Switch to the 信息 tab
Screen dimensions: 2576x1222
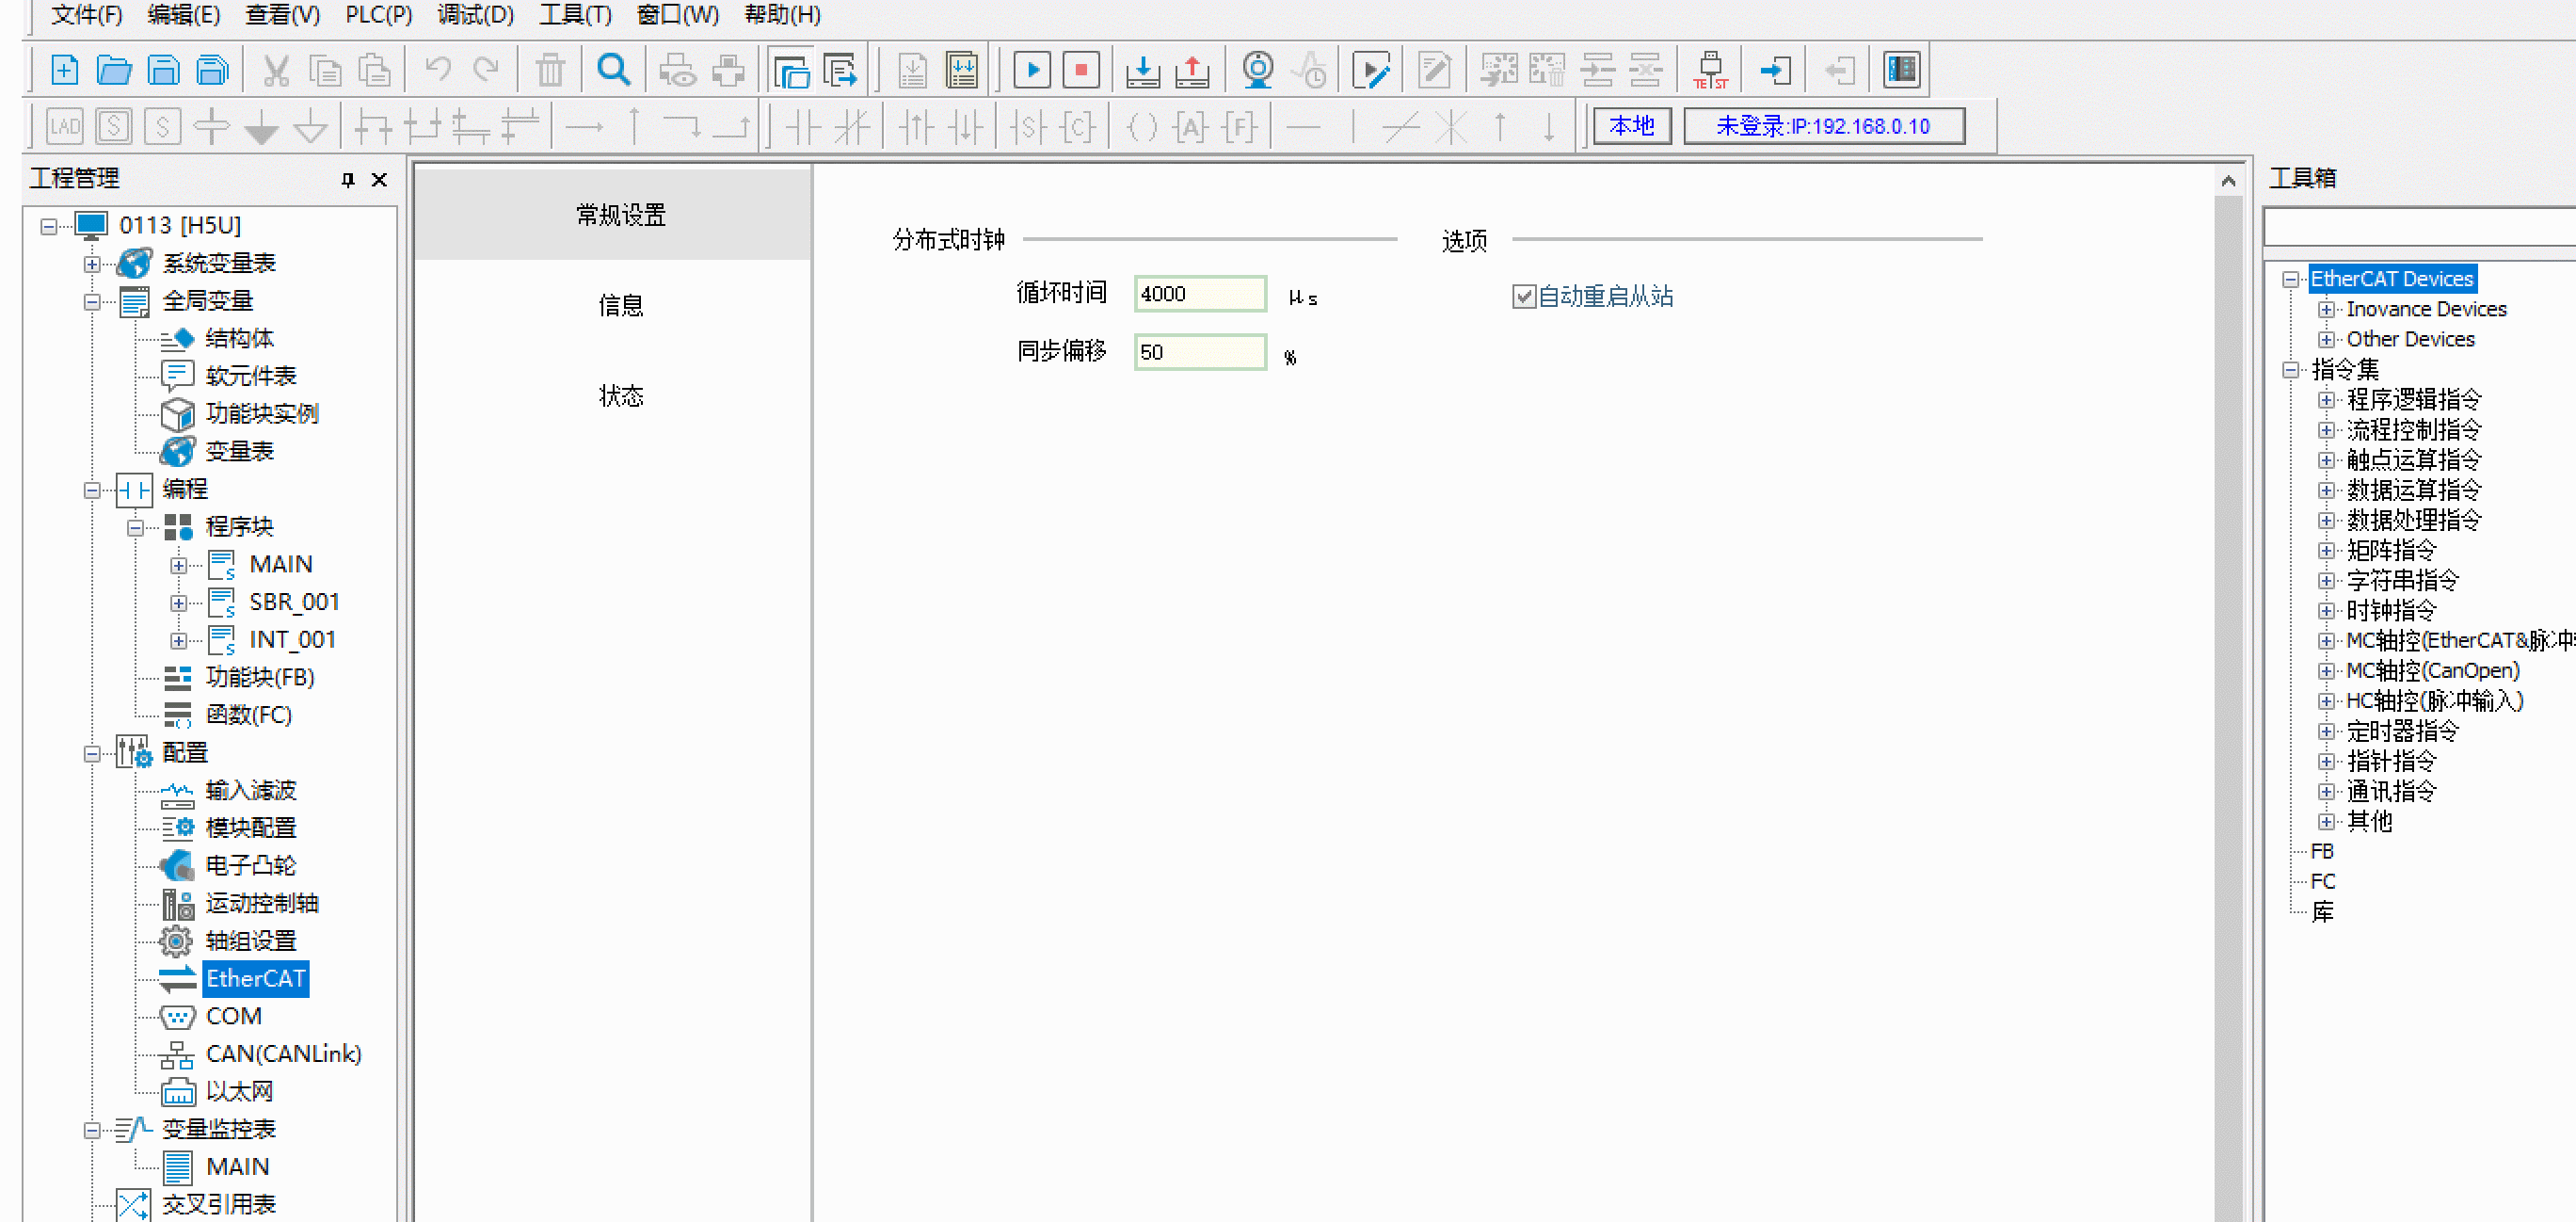pos(620,306)
